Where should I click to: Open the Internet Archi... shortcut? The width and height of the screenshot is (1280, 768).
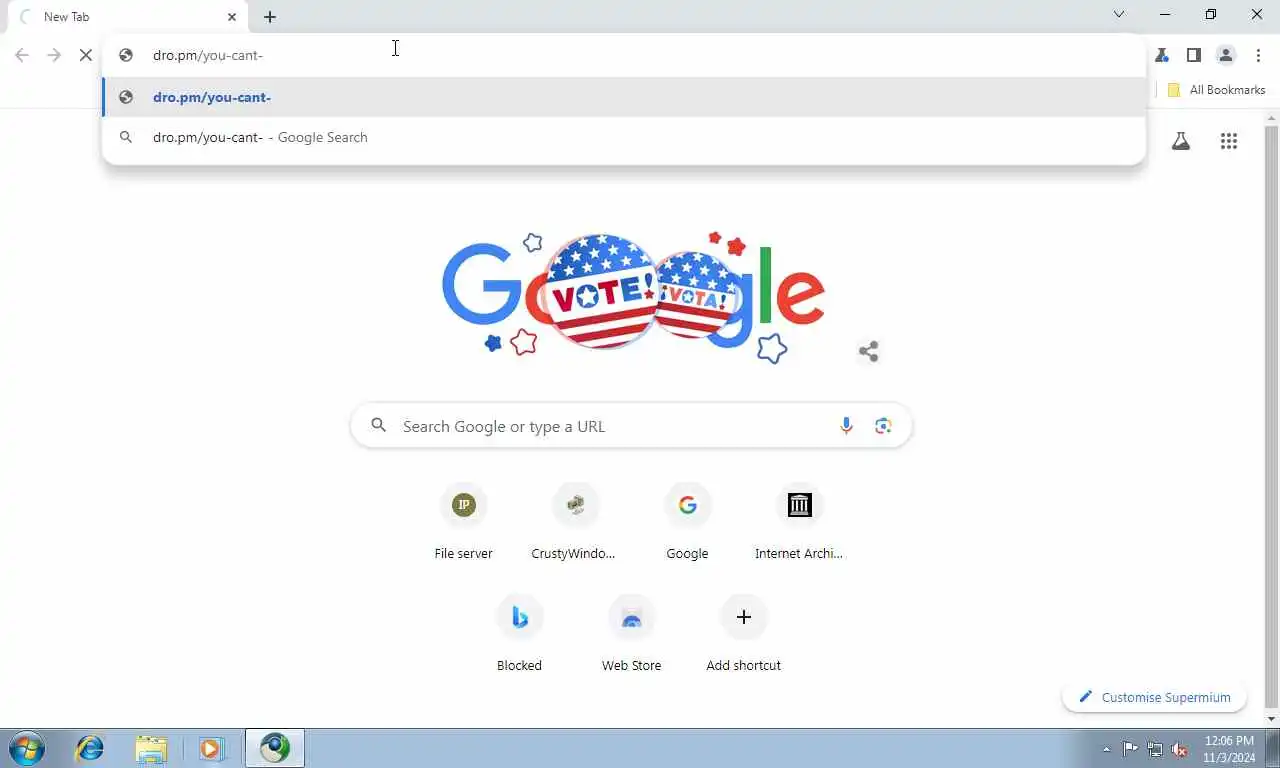(799, 522)
